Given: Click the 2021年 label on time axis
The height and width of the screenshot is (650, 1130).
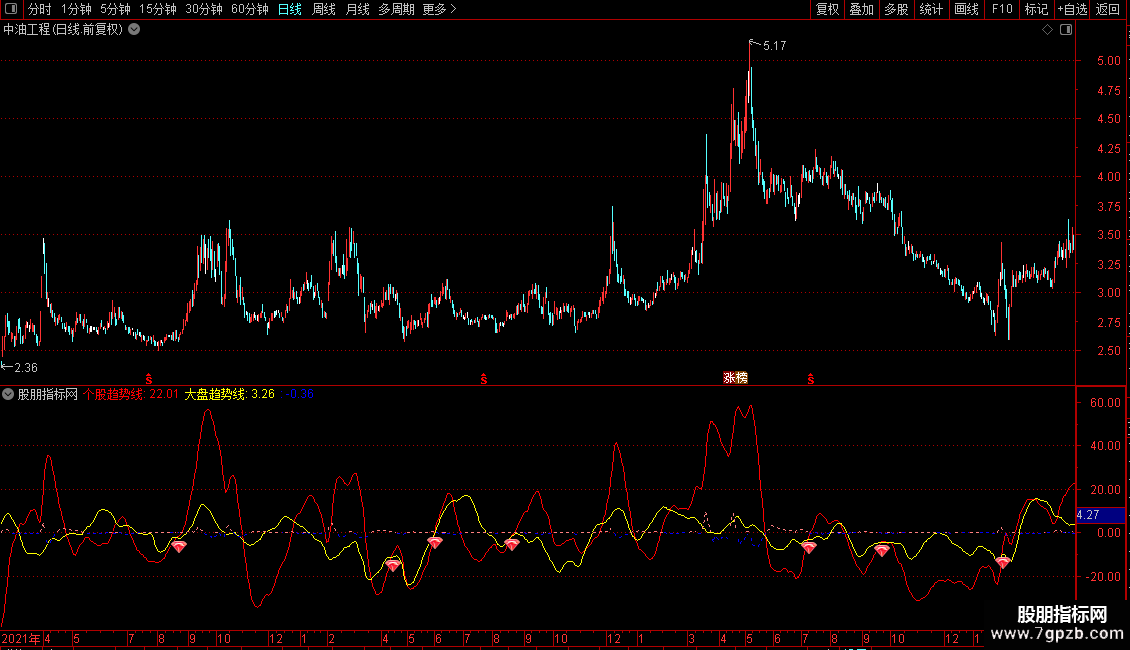Looking at the screenshot, I should point(21,639).
